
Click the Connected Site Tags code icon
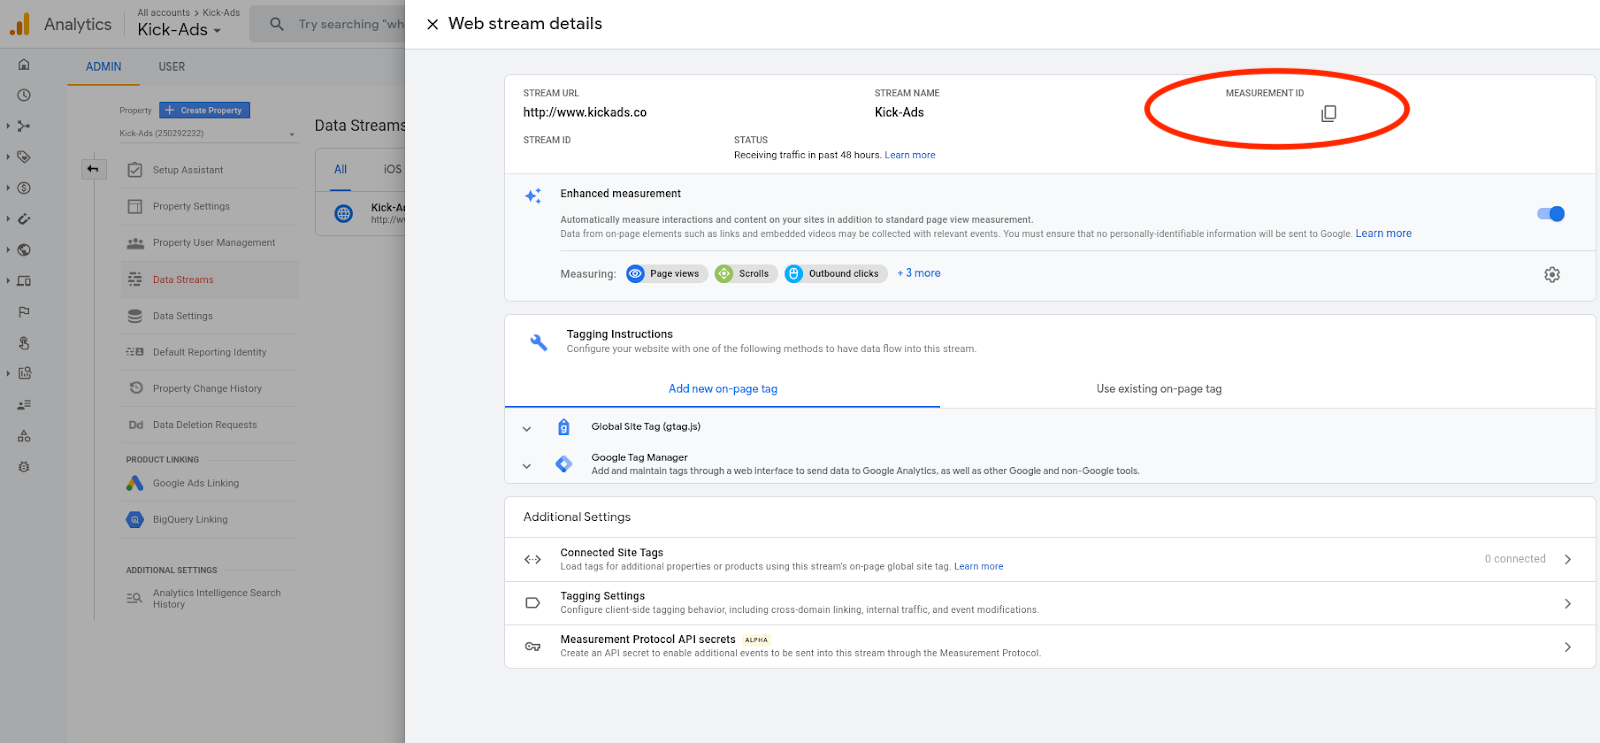533,559
